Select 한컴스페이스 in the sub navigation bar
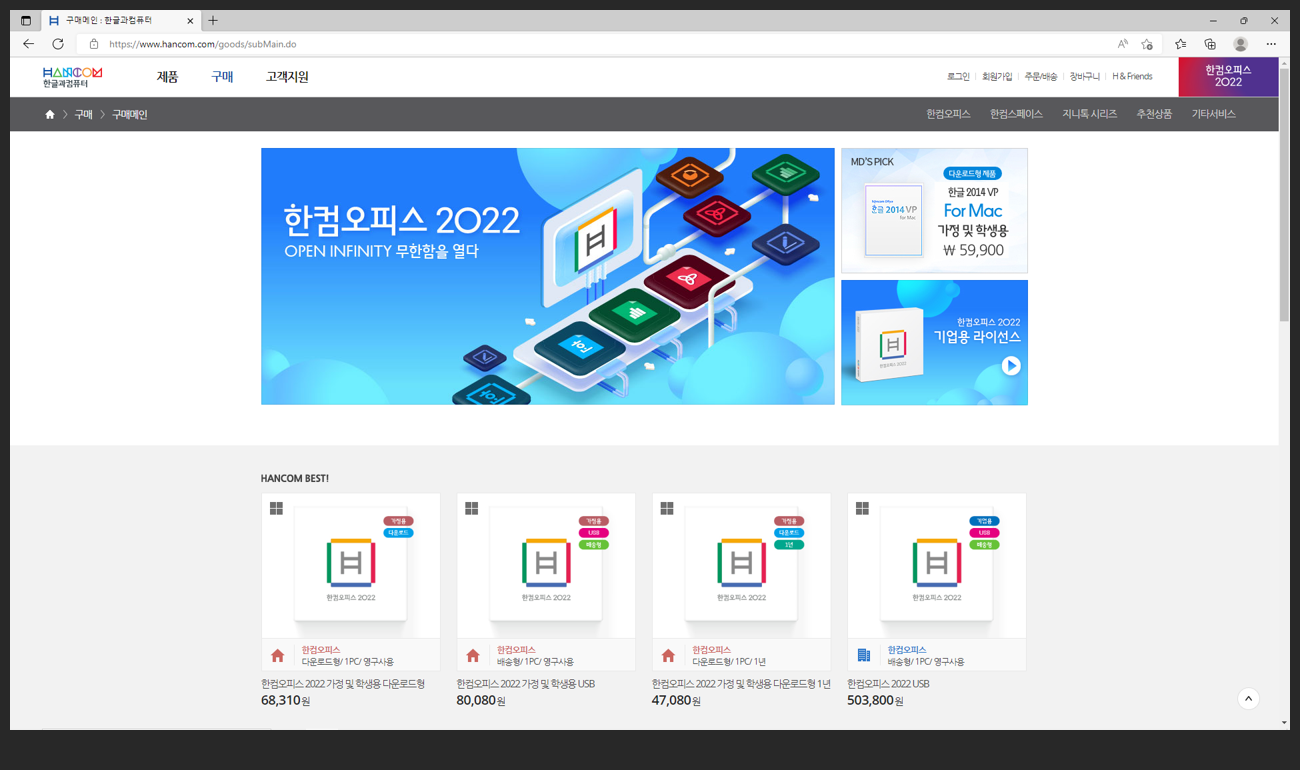Viewport: 1300px width, 770px height. coord(1016,114)
